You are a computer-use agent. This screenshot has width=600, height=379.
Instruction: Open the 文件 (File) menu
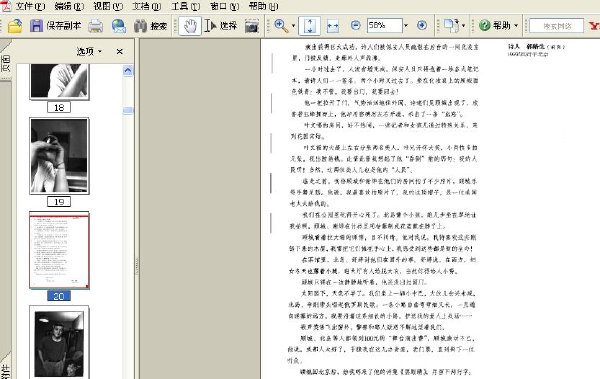(x=30, y=6)
